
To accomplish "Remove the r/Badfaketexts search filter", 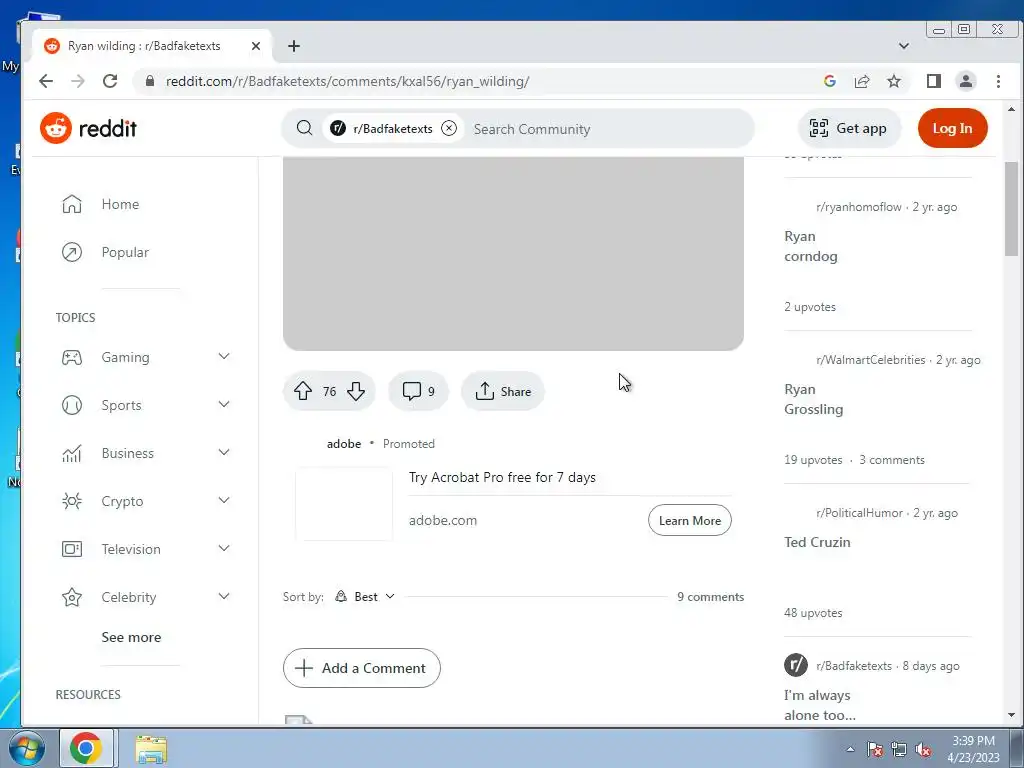I will [449, 129].
